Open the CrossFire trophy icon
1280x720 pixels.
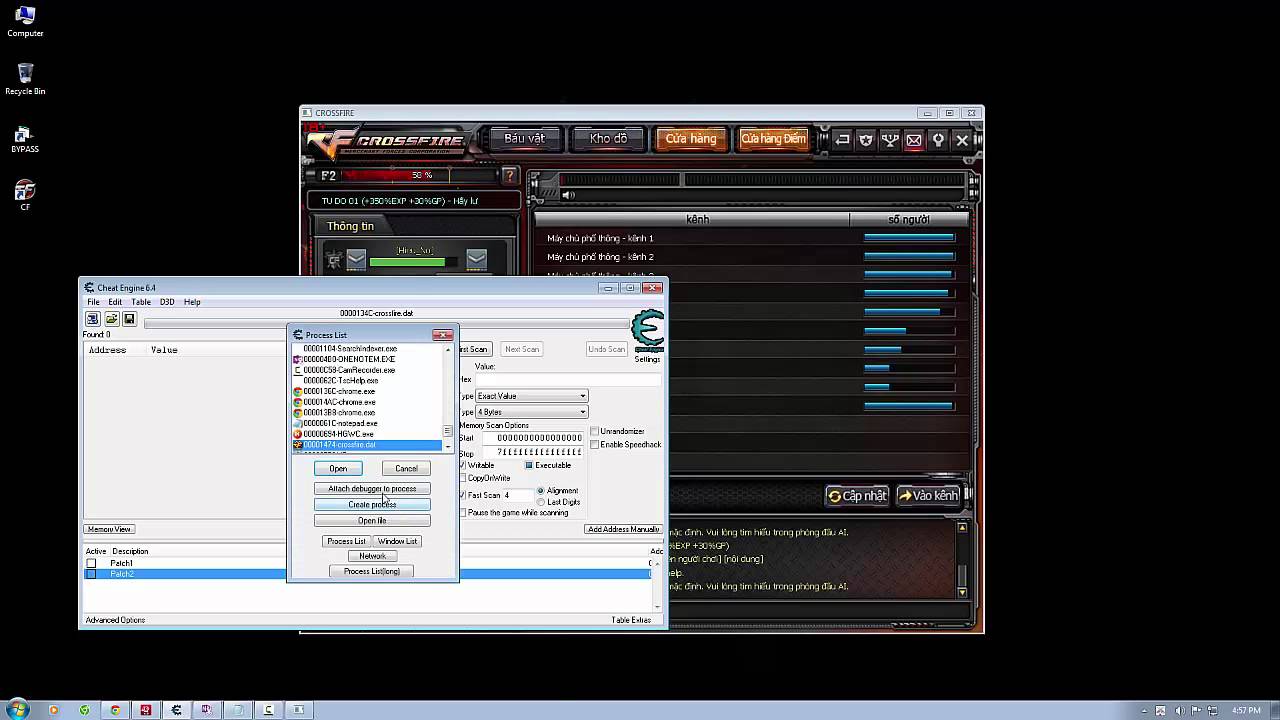click(x=890, y=140)
